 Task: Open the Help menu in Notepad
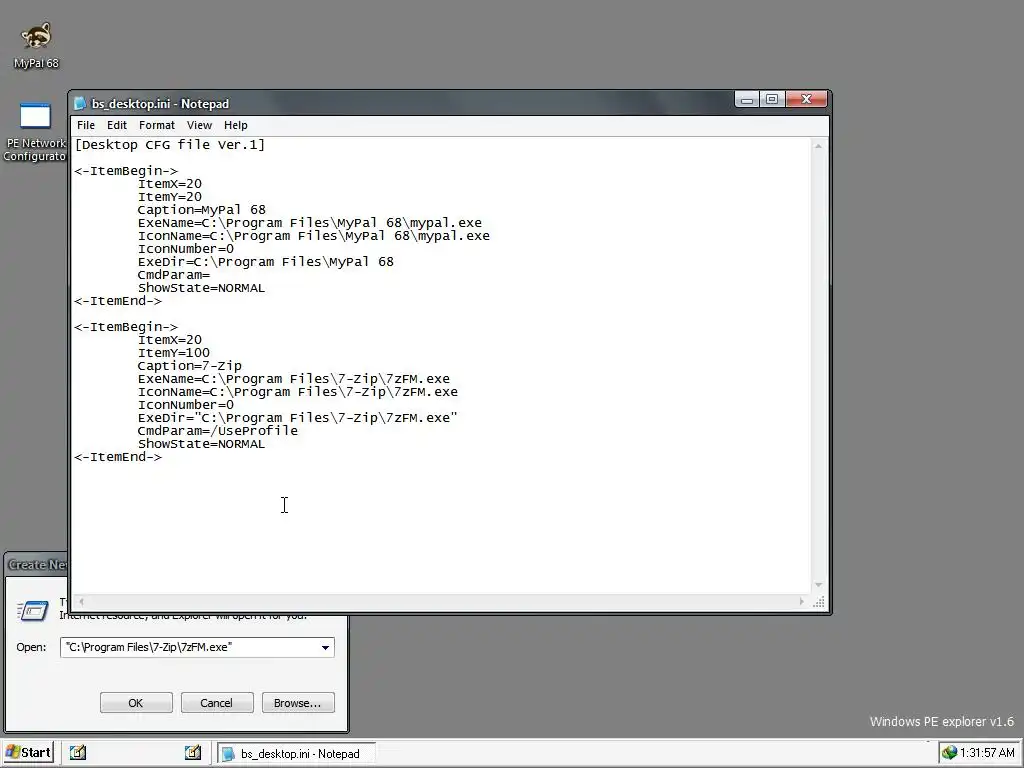236,125
